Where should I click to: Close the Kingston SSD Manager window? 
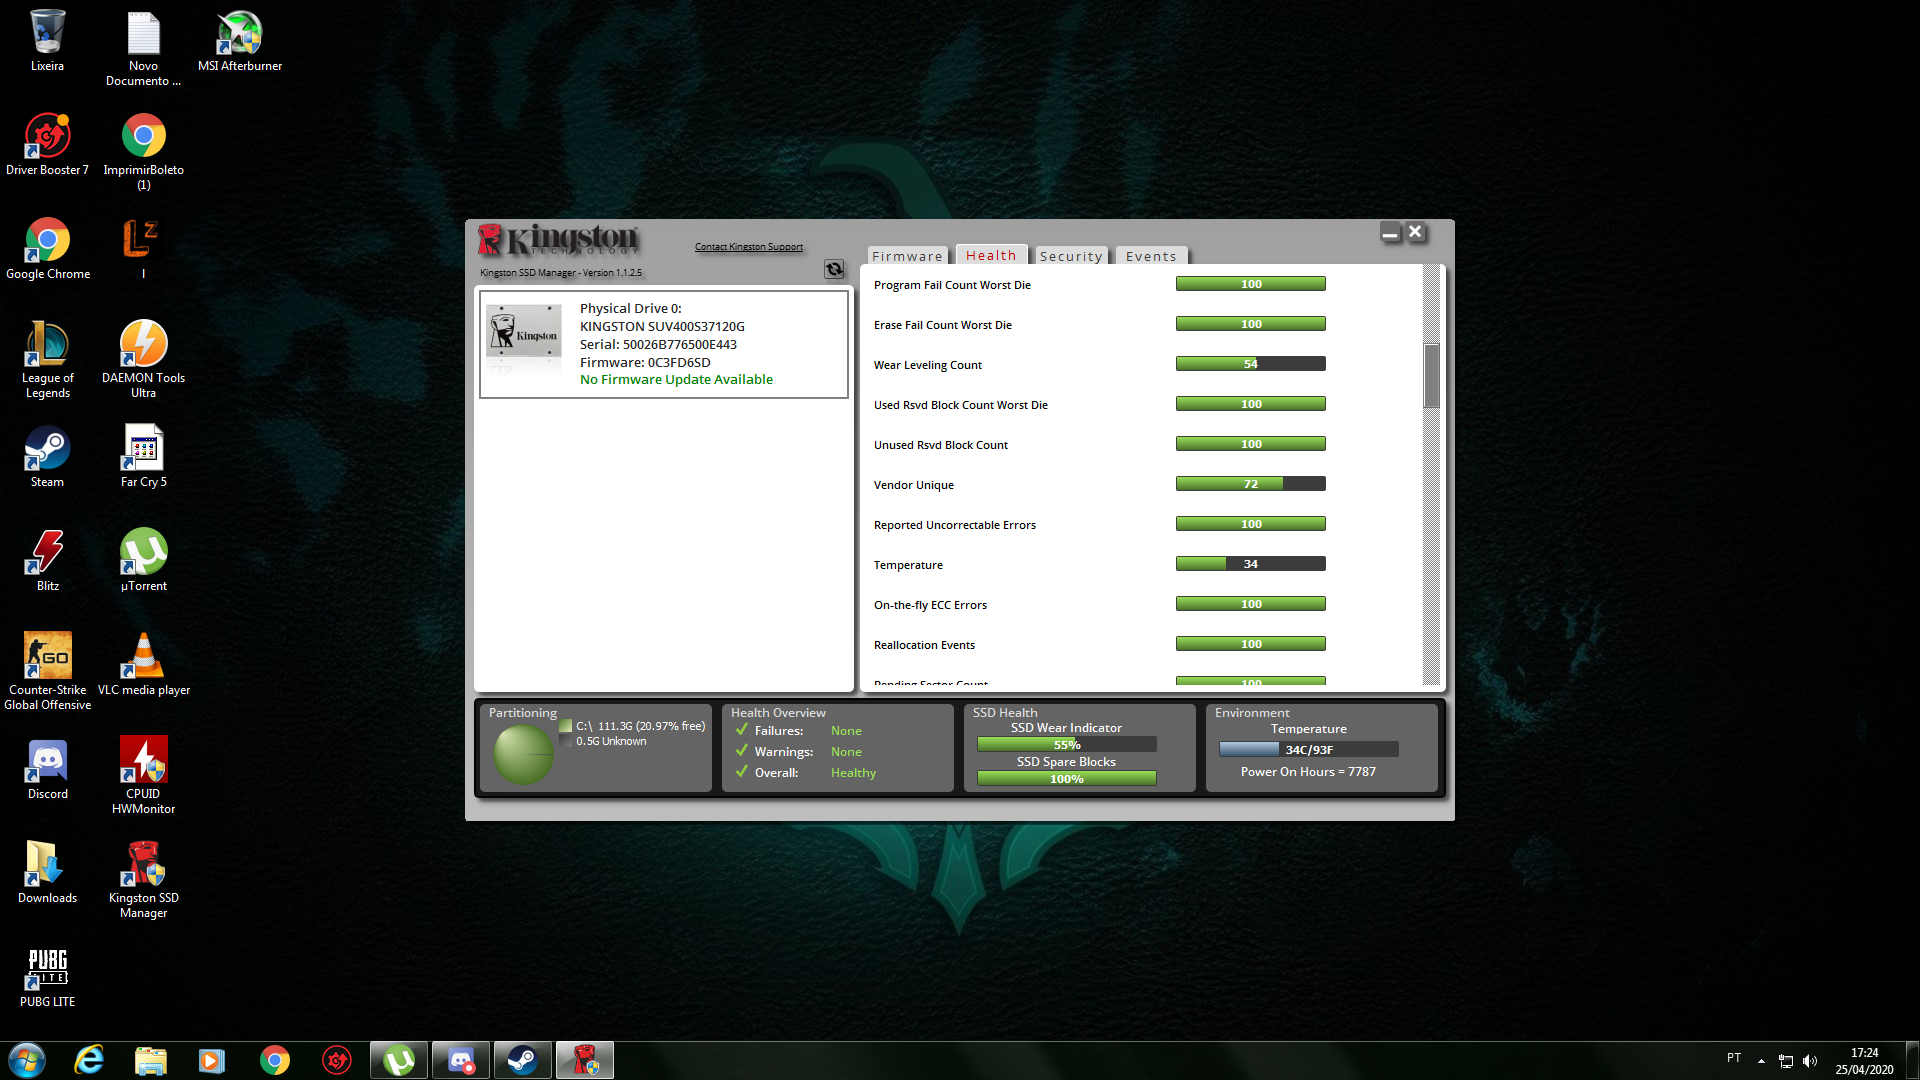click(x=1415, y=232)
